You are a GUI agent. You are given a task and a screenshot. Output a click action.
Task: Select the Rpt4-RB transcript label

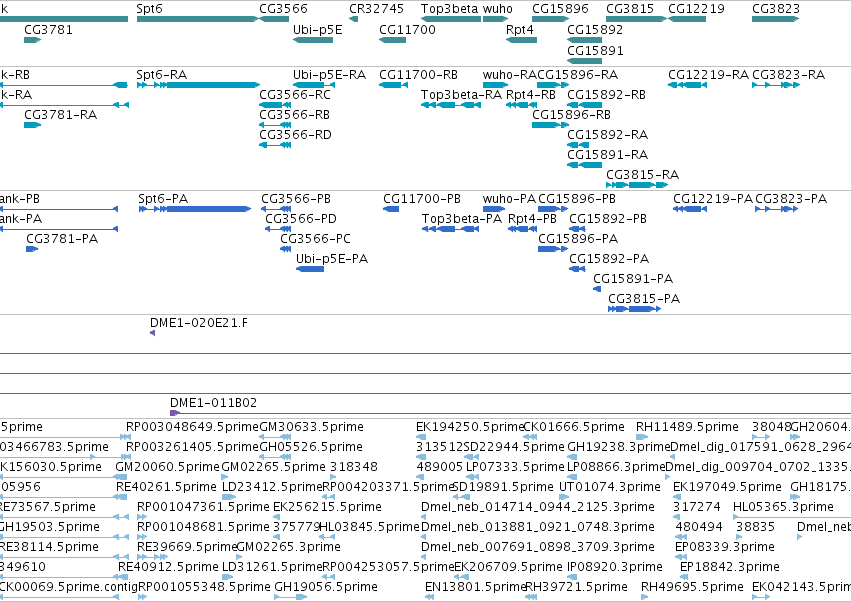(531, 94)
